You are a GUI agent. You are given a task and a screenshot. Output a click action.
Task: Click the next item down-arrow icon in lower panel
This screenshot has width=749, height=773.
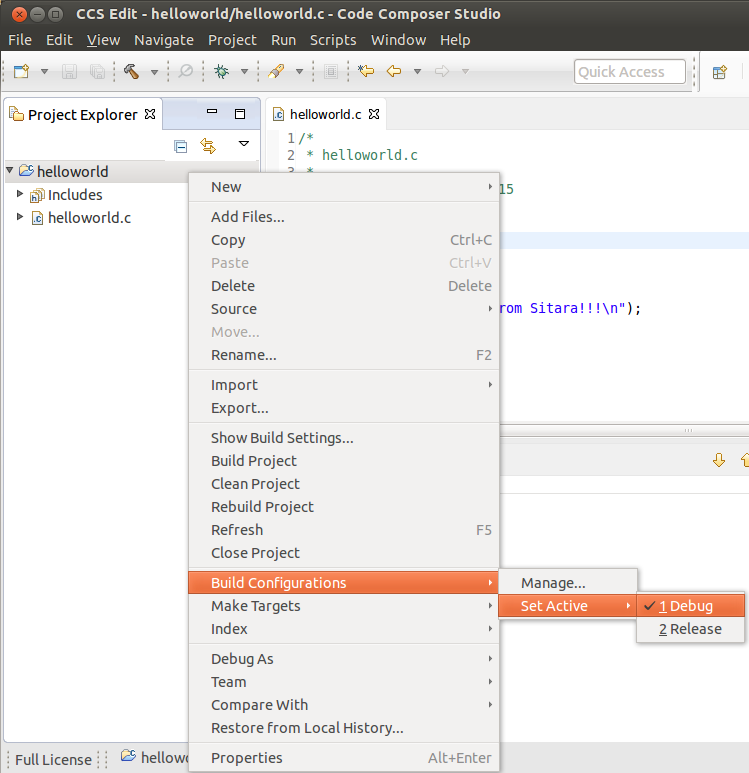[719, 460]
